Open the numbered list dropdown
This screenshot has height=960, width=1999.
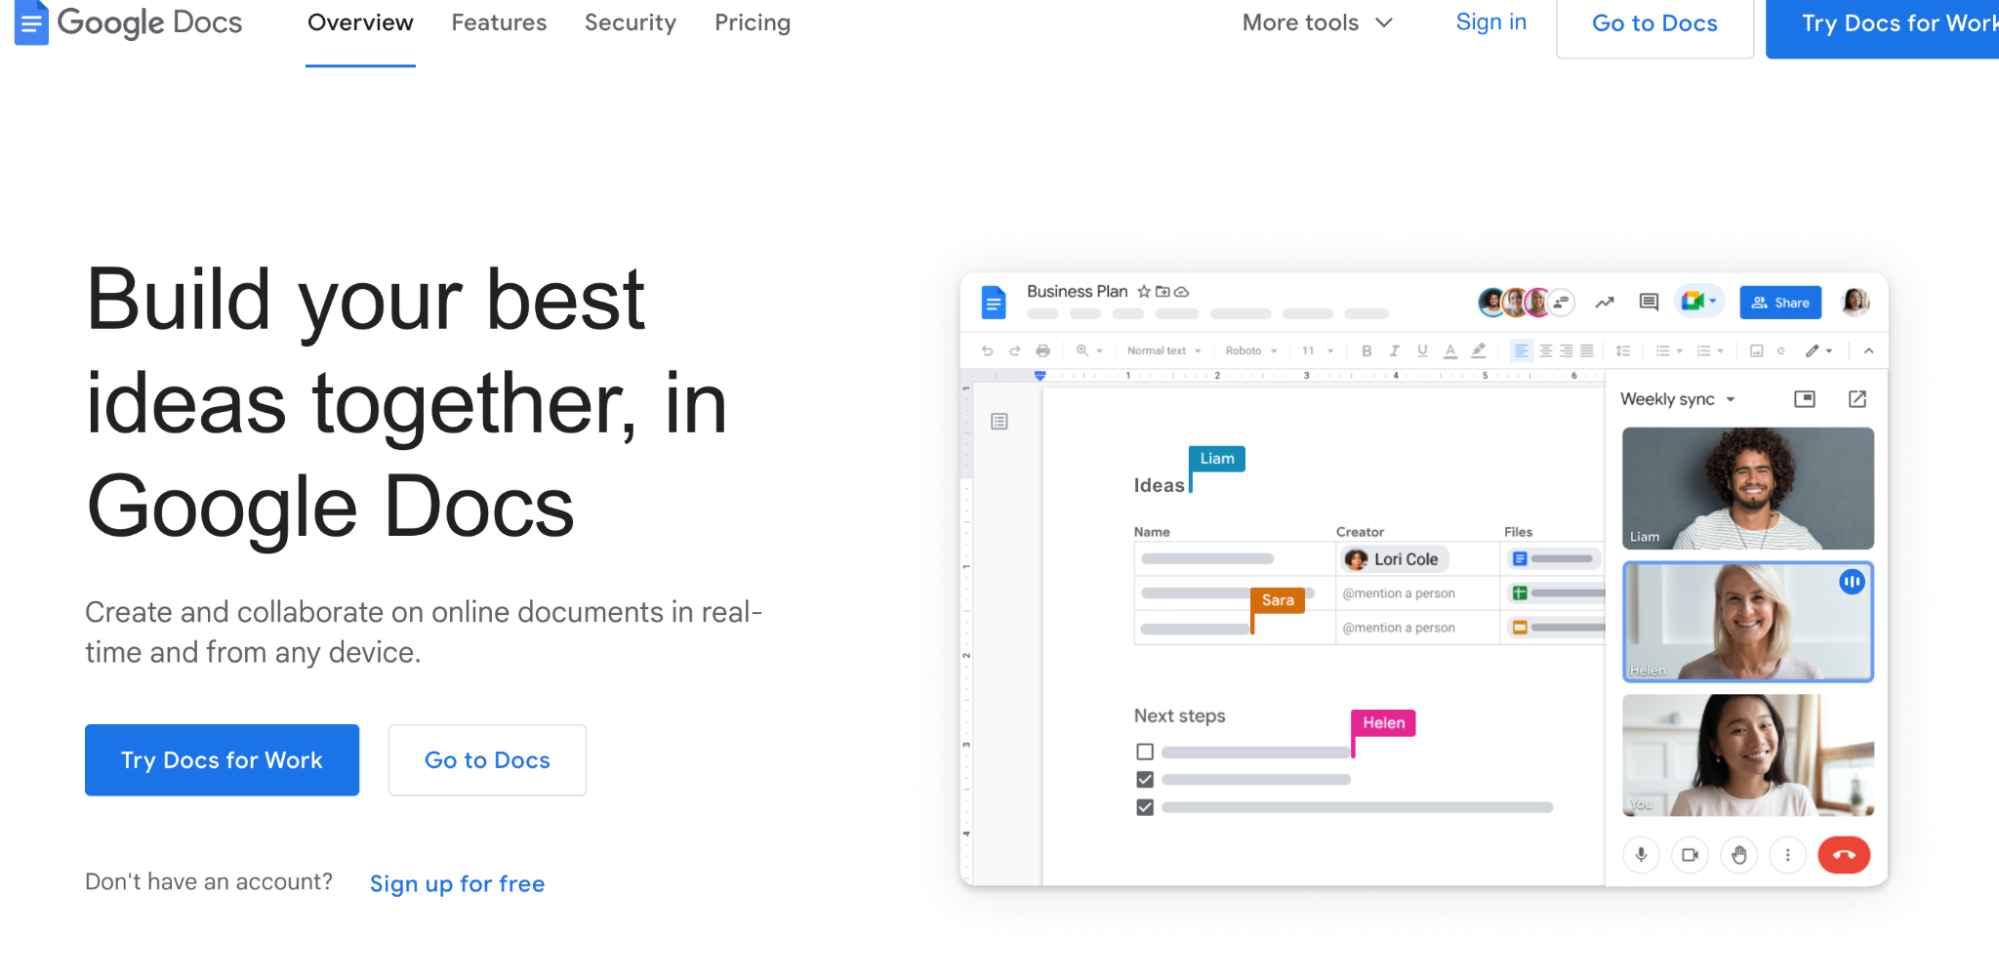click(1709, 351)
